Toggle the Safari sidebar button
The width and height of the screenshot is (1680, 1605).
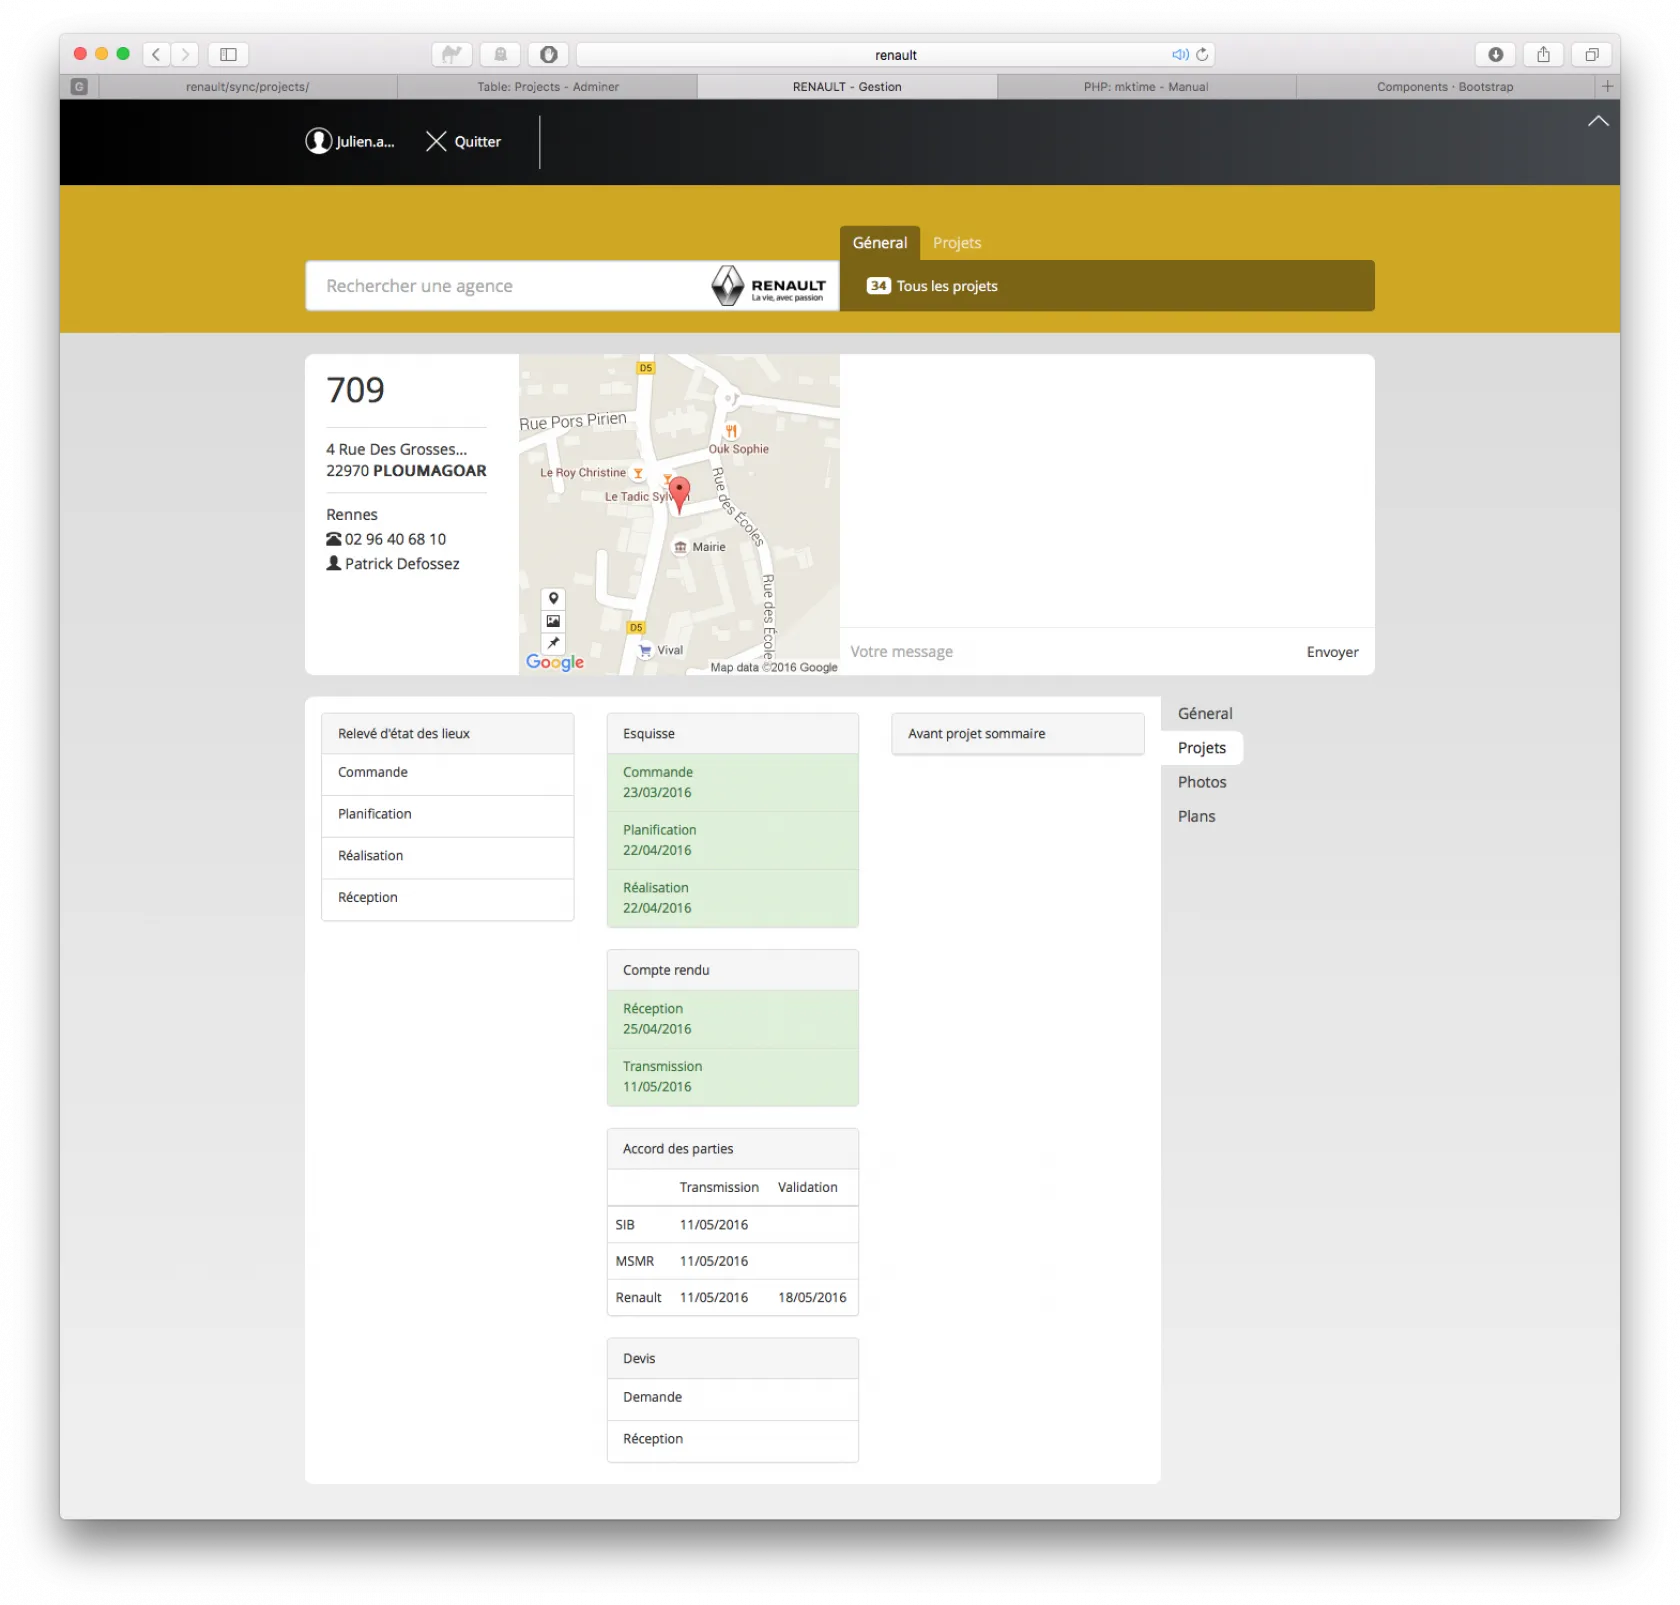click(228, 54)
